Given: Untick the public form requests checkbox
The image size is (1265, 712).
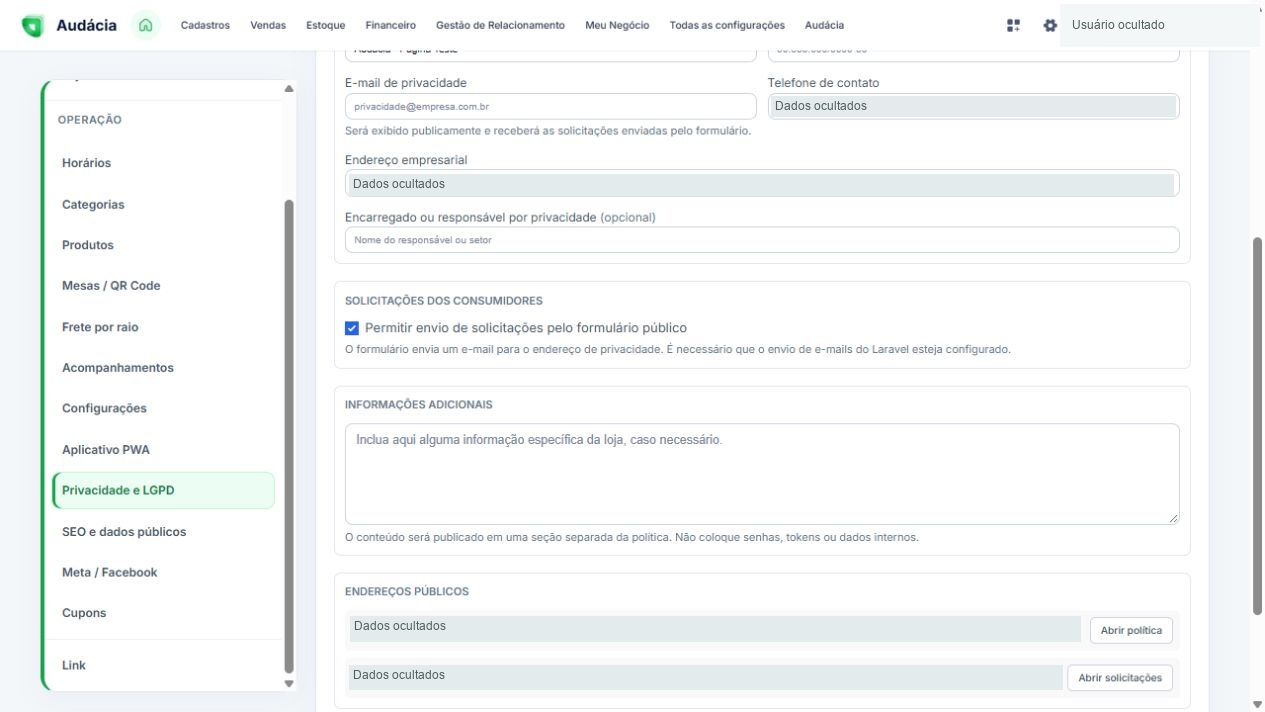Looking at the screenshot, I should 352,328.
